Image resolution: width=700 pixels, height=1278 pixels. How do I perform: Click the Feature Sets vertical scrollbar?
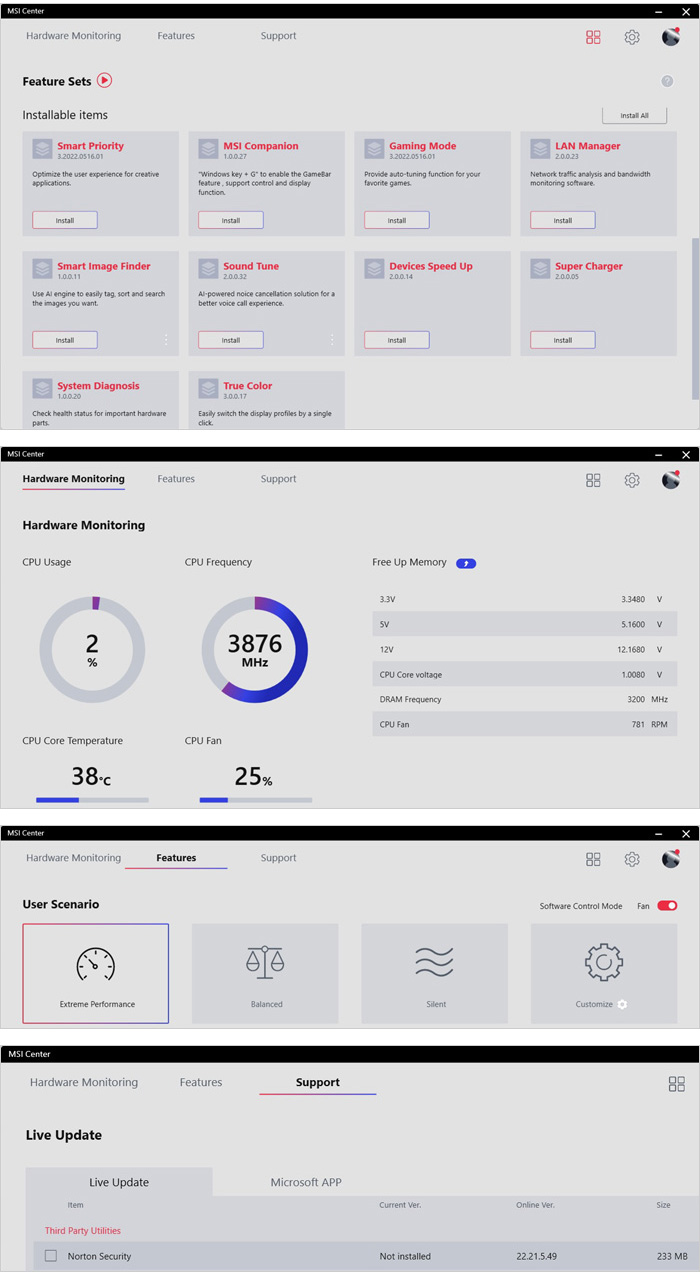click(696, 319)
